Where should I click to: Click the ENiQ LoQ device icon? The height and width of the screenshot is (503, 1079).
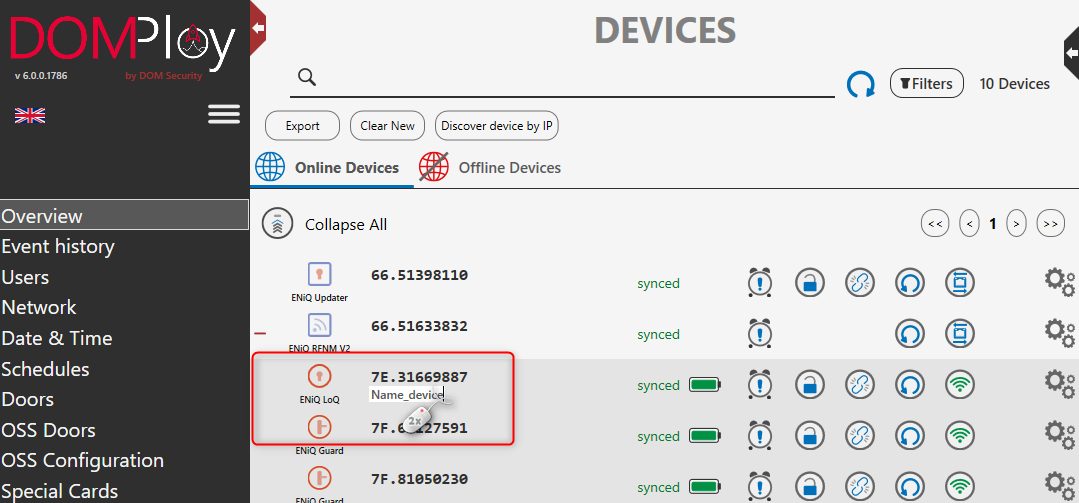pos(319,376)
